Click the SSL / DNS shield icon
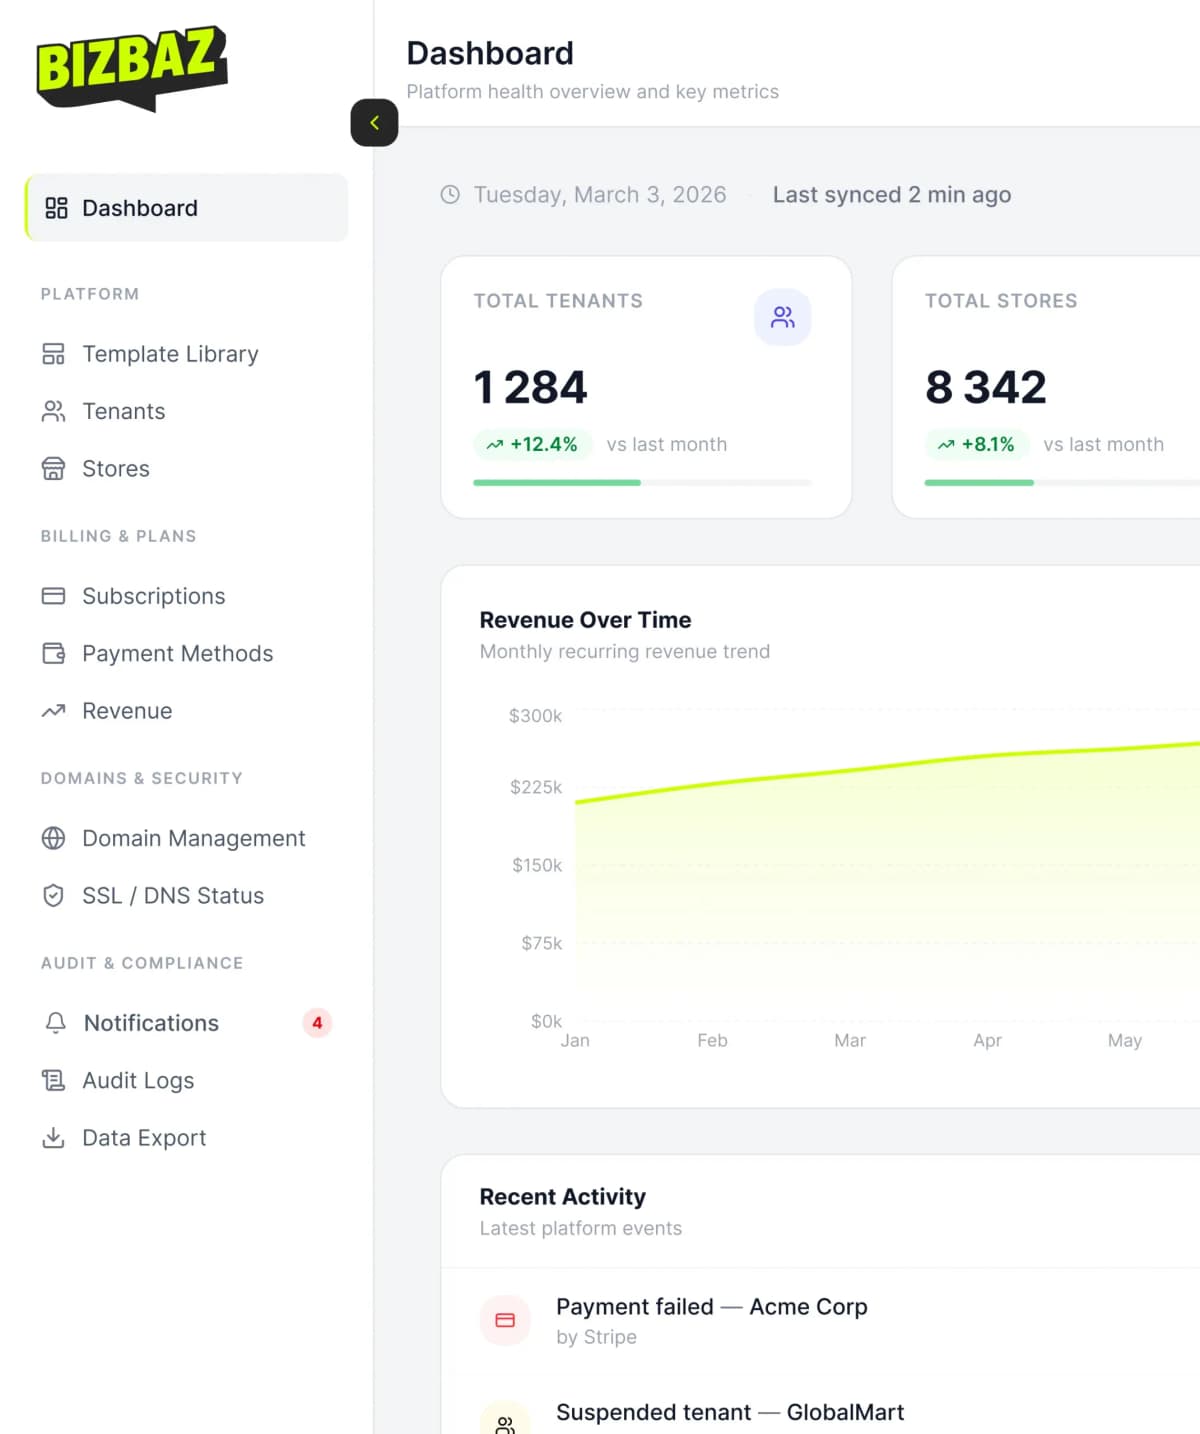This screenshot has height=1434, width=1200. pos(53,895)
